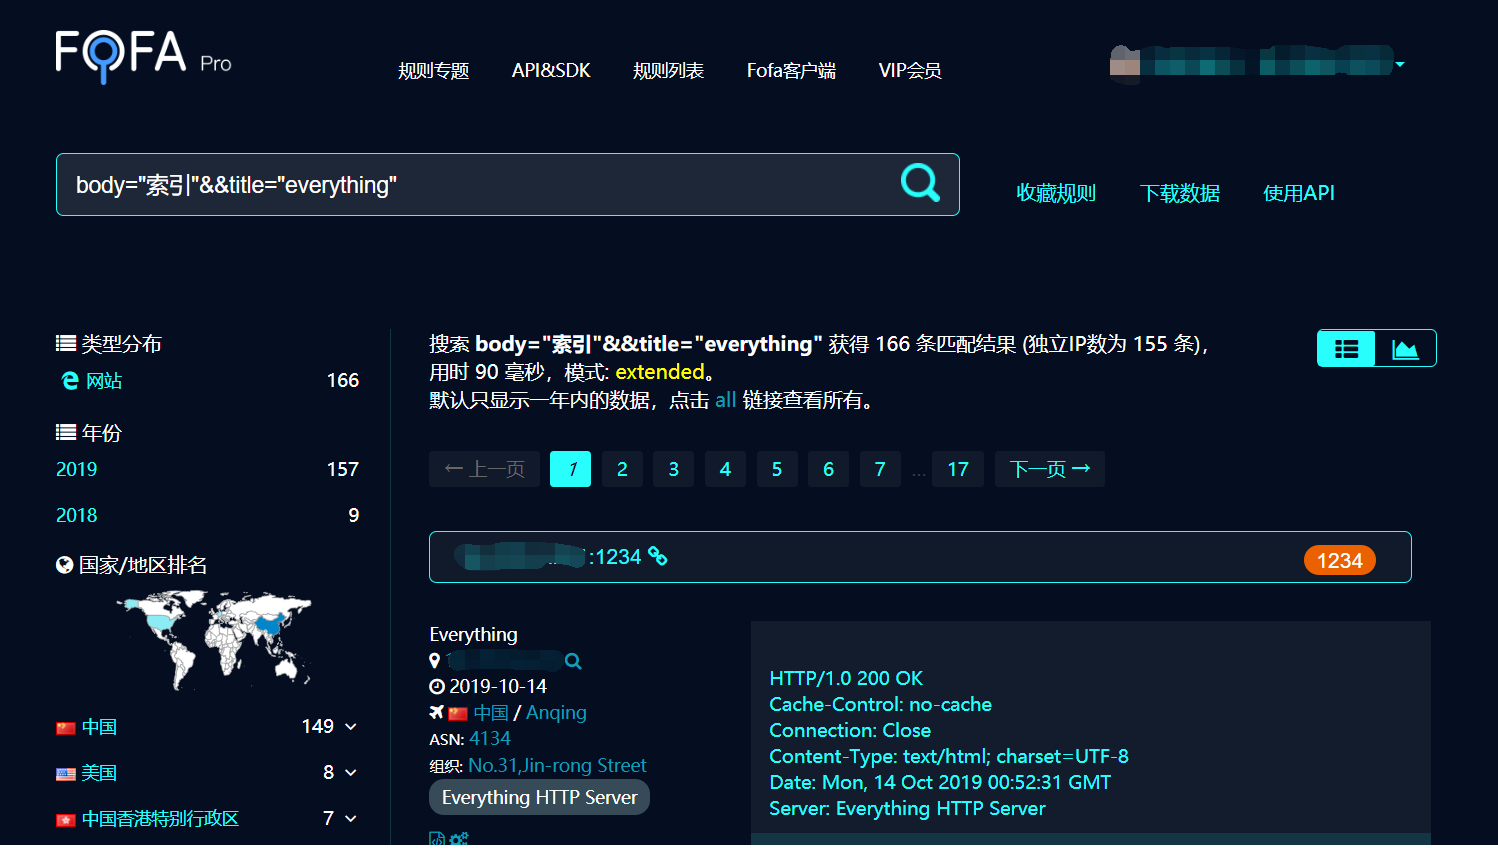
Task: Open 规则专题 menu item
Action: click(434, 70)
